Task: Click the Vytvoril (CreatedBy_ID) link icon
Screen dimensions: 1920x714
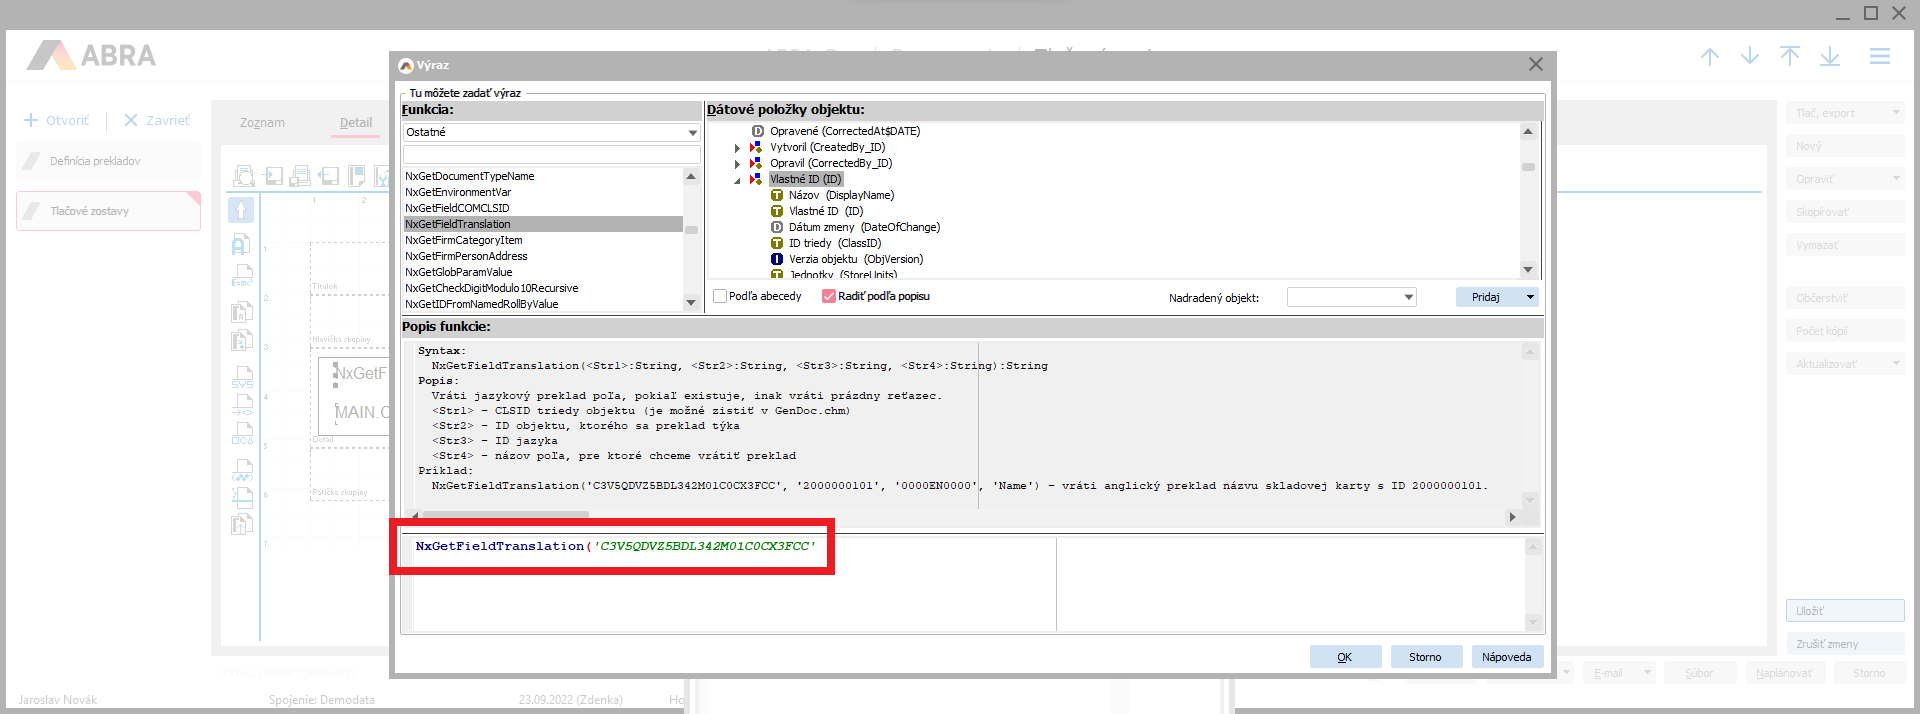Action: click(x=756, y=147)
